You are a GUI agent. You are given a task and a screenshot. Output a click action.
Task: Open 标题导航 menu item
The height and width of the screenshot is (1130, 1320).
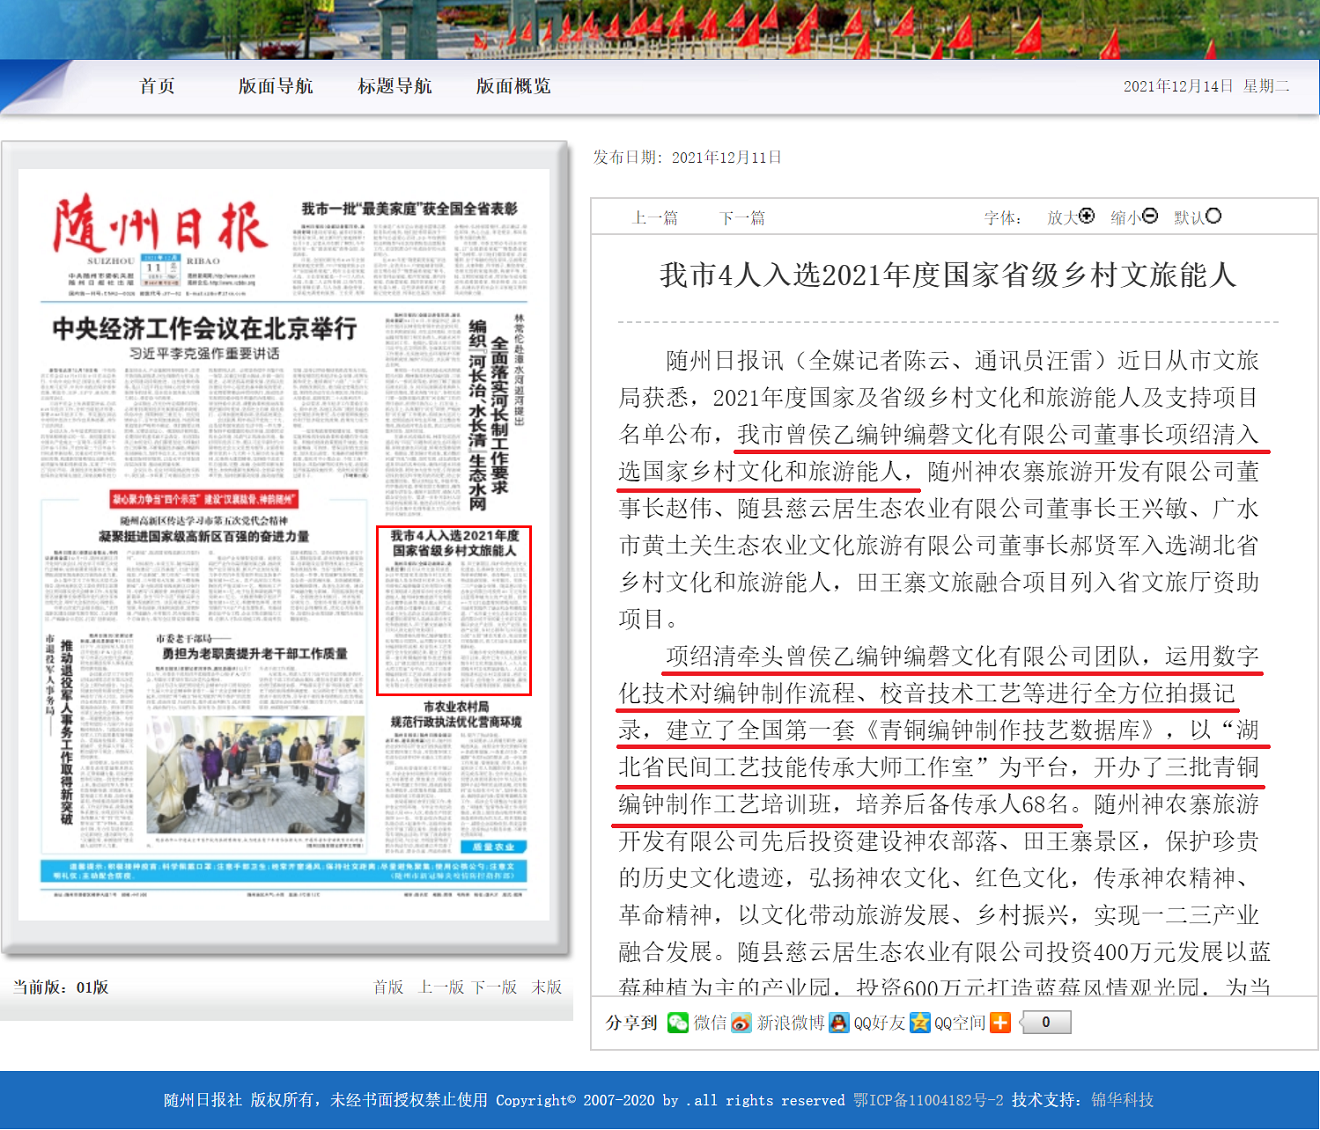coord(395,86)
